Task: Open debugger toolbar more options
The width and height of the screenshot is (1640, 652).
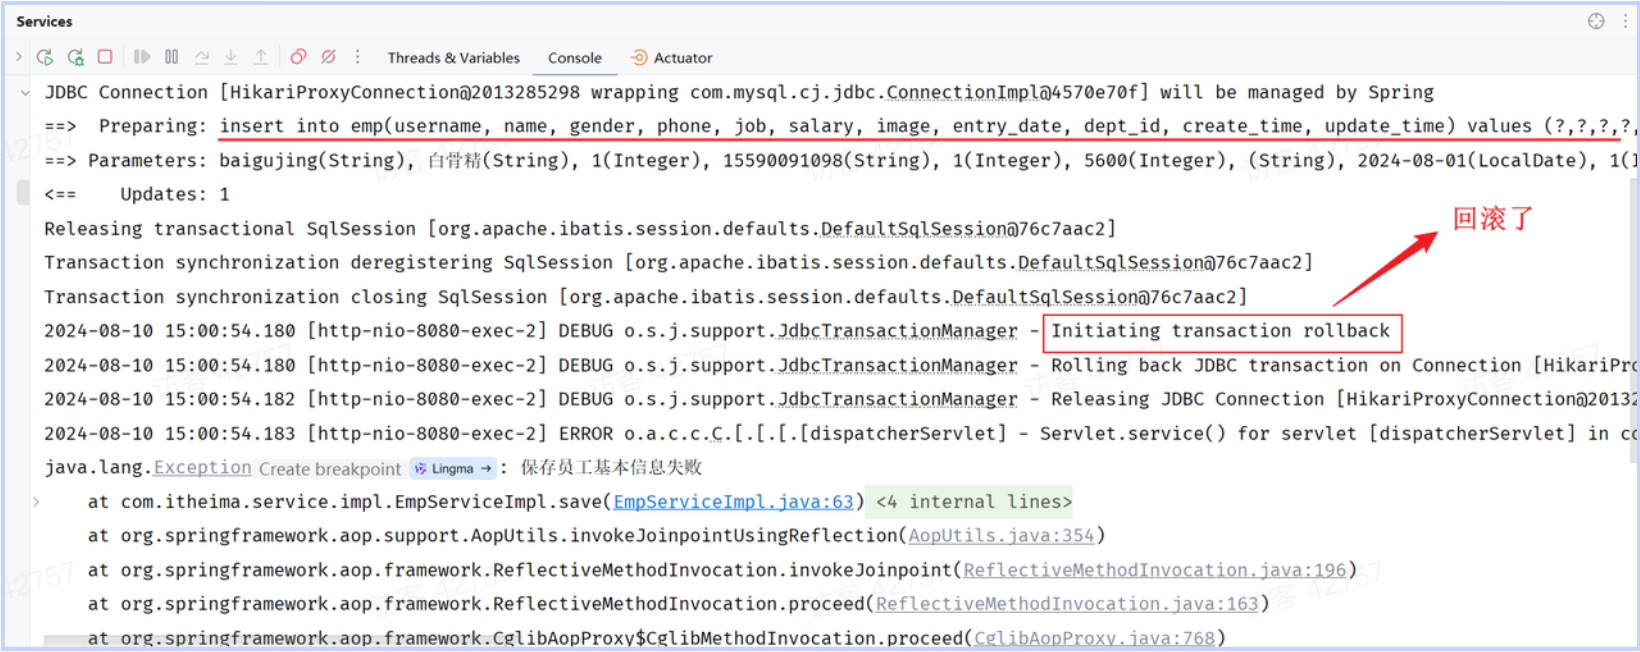Action: 357,57
